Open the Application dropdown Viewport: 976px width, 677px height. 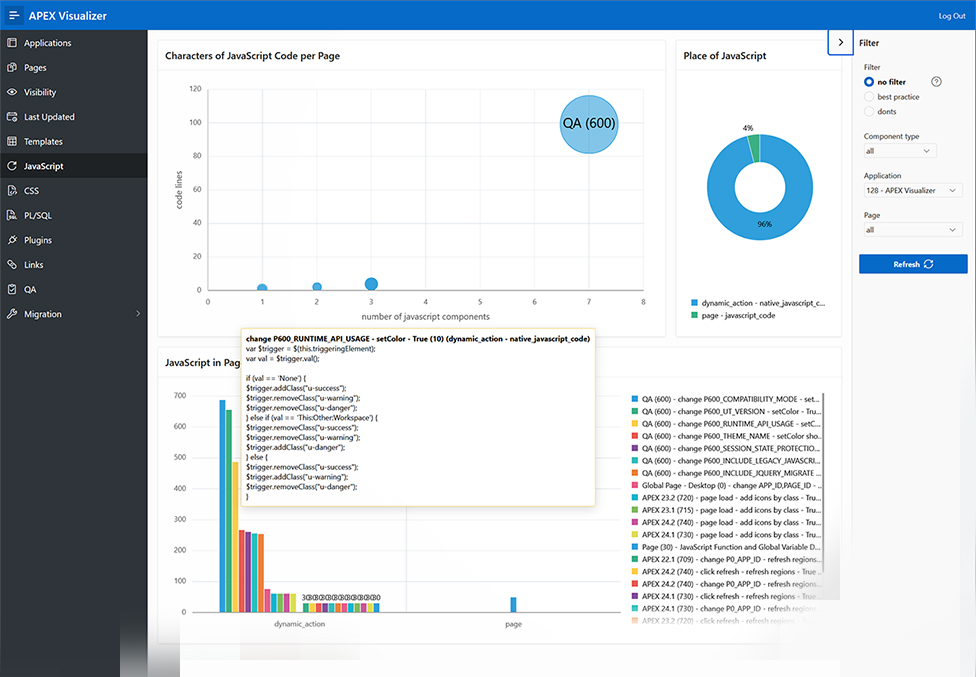click(912, 190)
